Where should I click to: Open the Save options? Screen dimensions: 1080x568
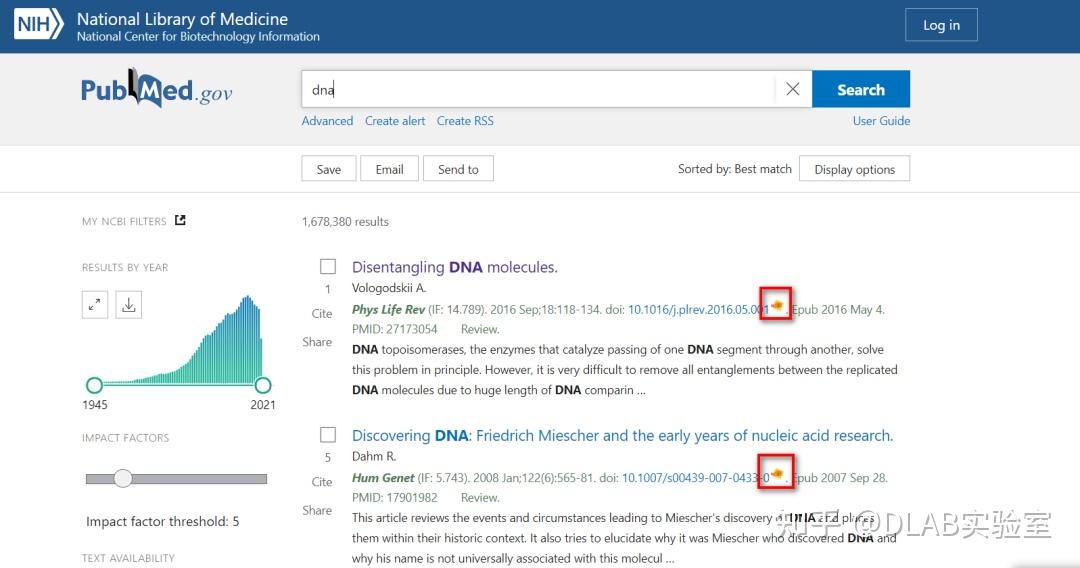click(x=328, y=169)
